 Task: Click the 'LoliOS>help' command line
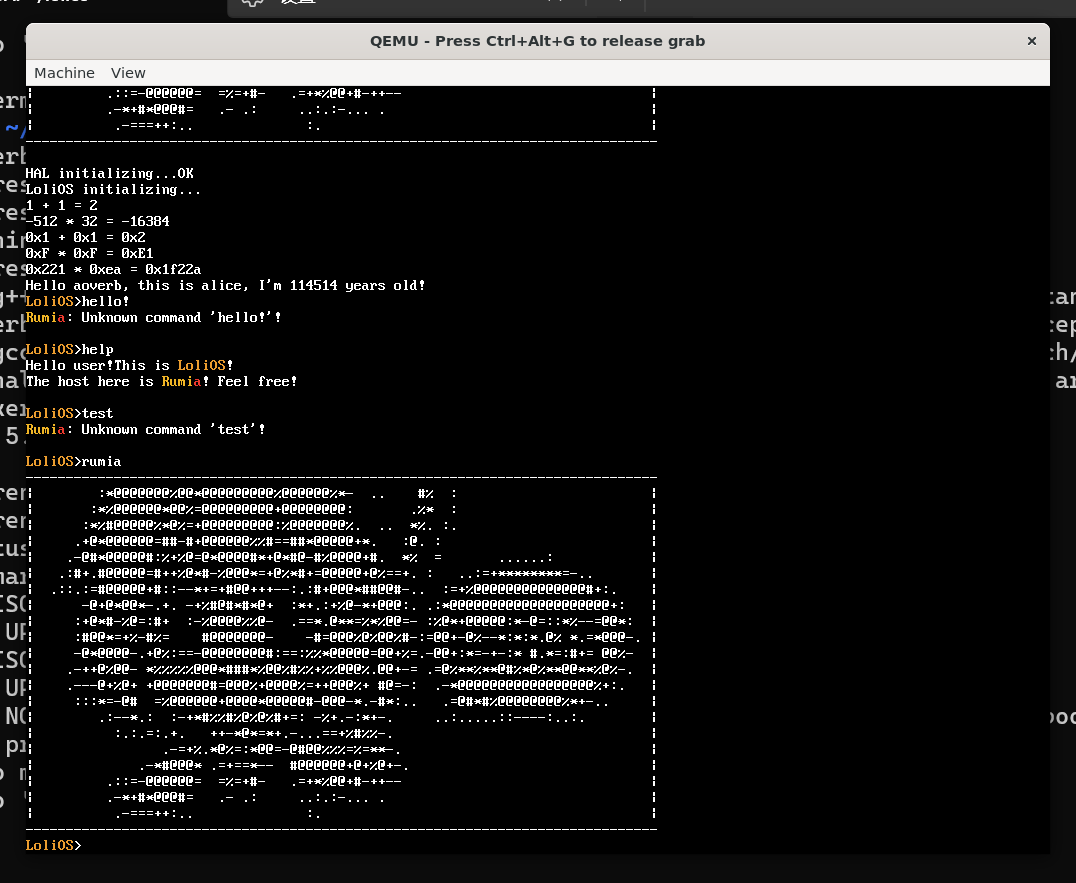click(69, 350)
